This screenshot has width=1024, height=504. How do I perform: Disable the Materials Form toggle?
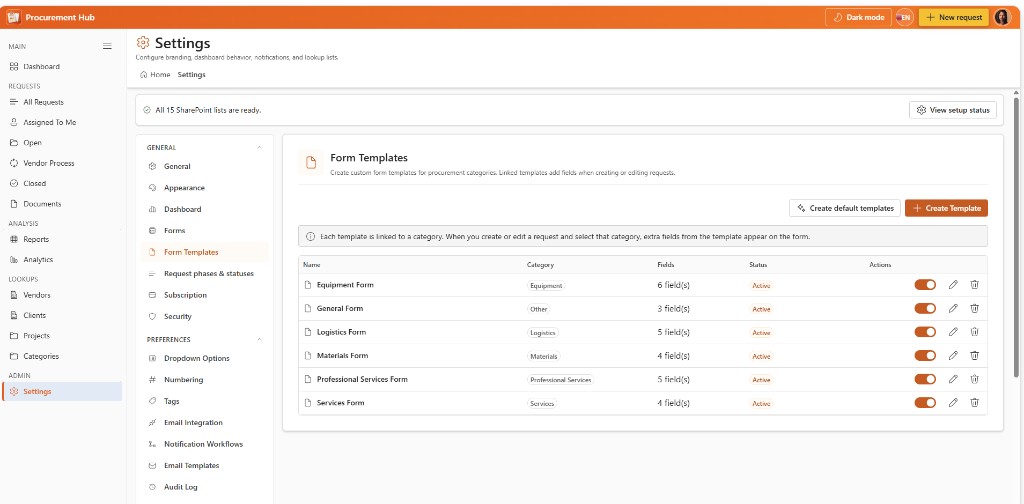[925, 355]
